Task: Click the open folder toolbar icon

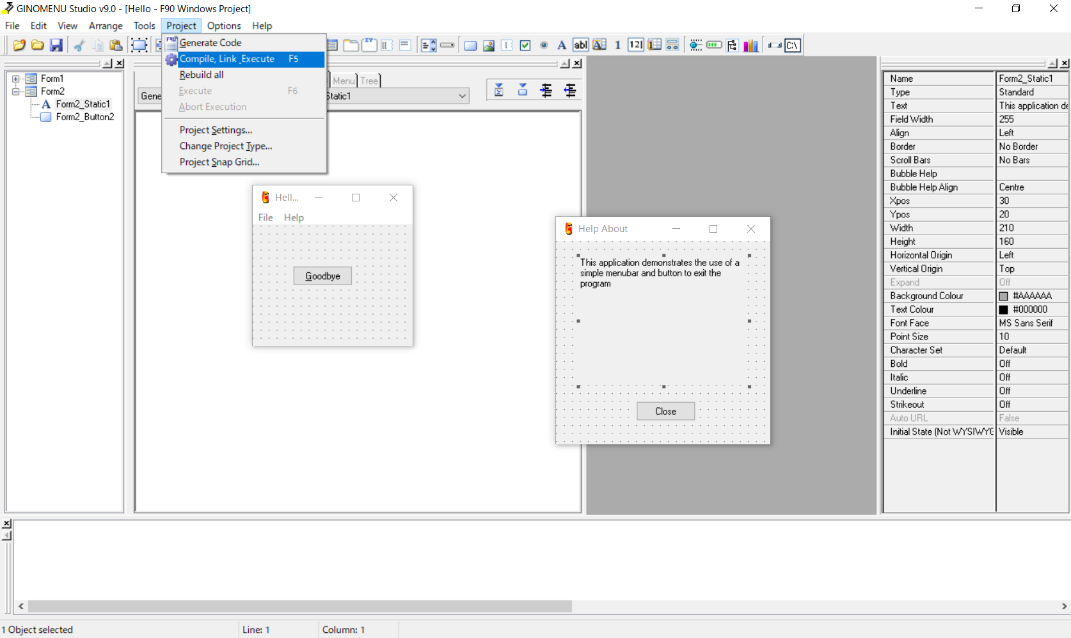Action: [37, 45]
